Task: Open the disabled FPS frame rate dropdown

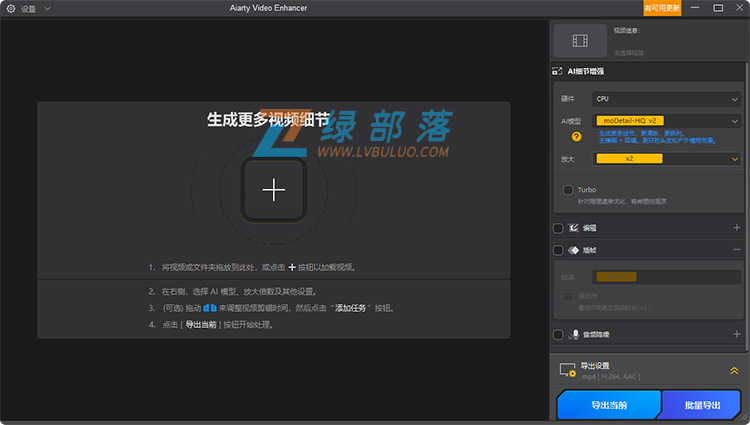Action: click(x=667, y=277)
